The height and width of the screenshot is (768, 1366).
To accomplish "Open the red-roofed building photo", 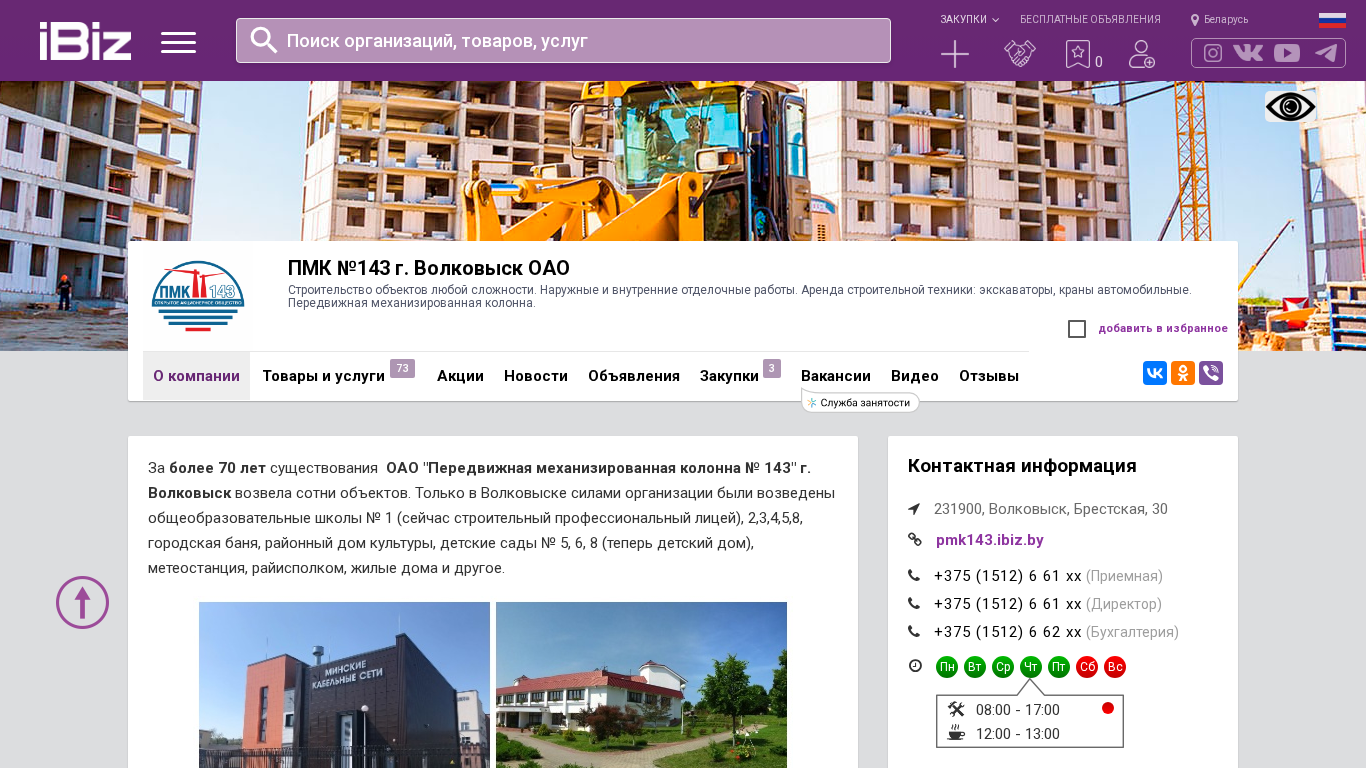I will 641,685.
